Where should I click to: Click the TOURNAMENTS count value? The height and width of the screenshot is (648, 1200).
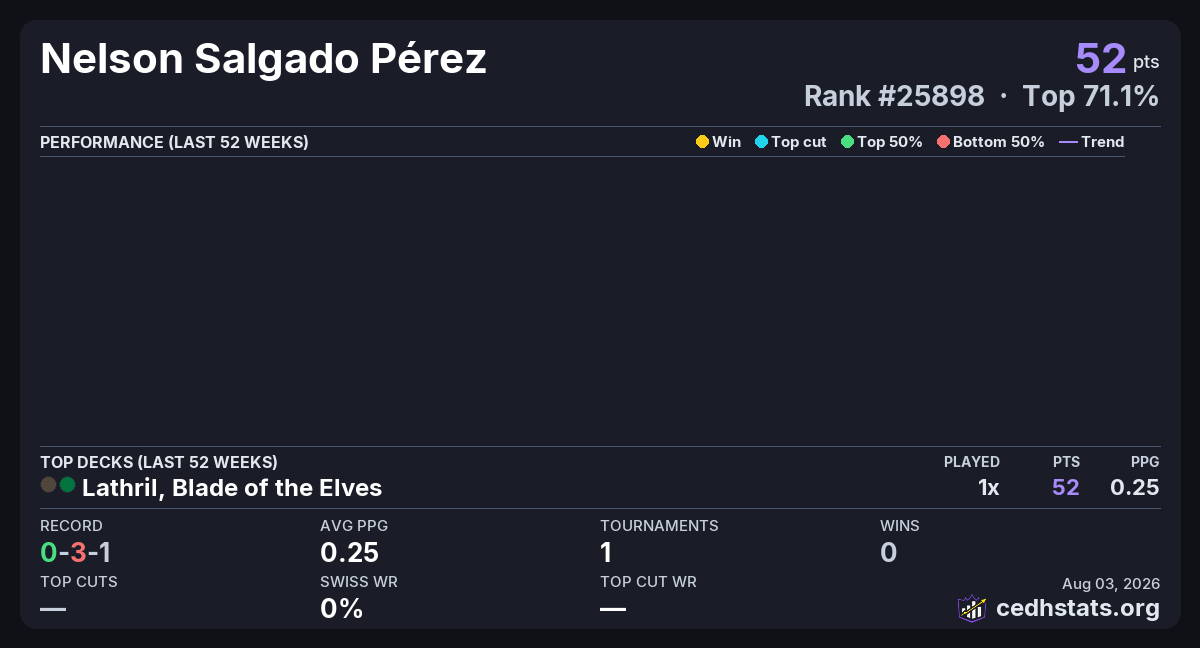click(x=606, y=552)
